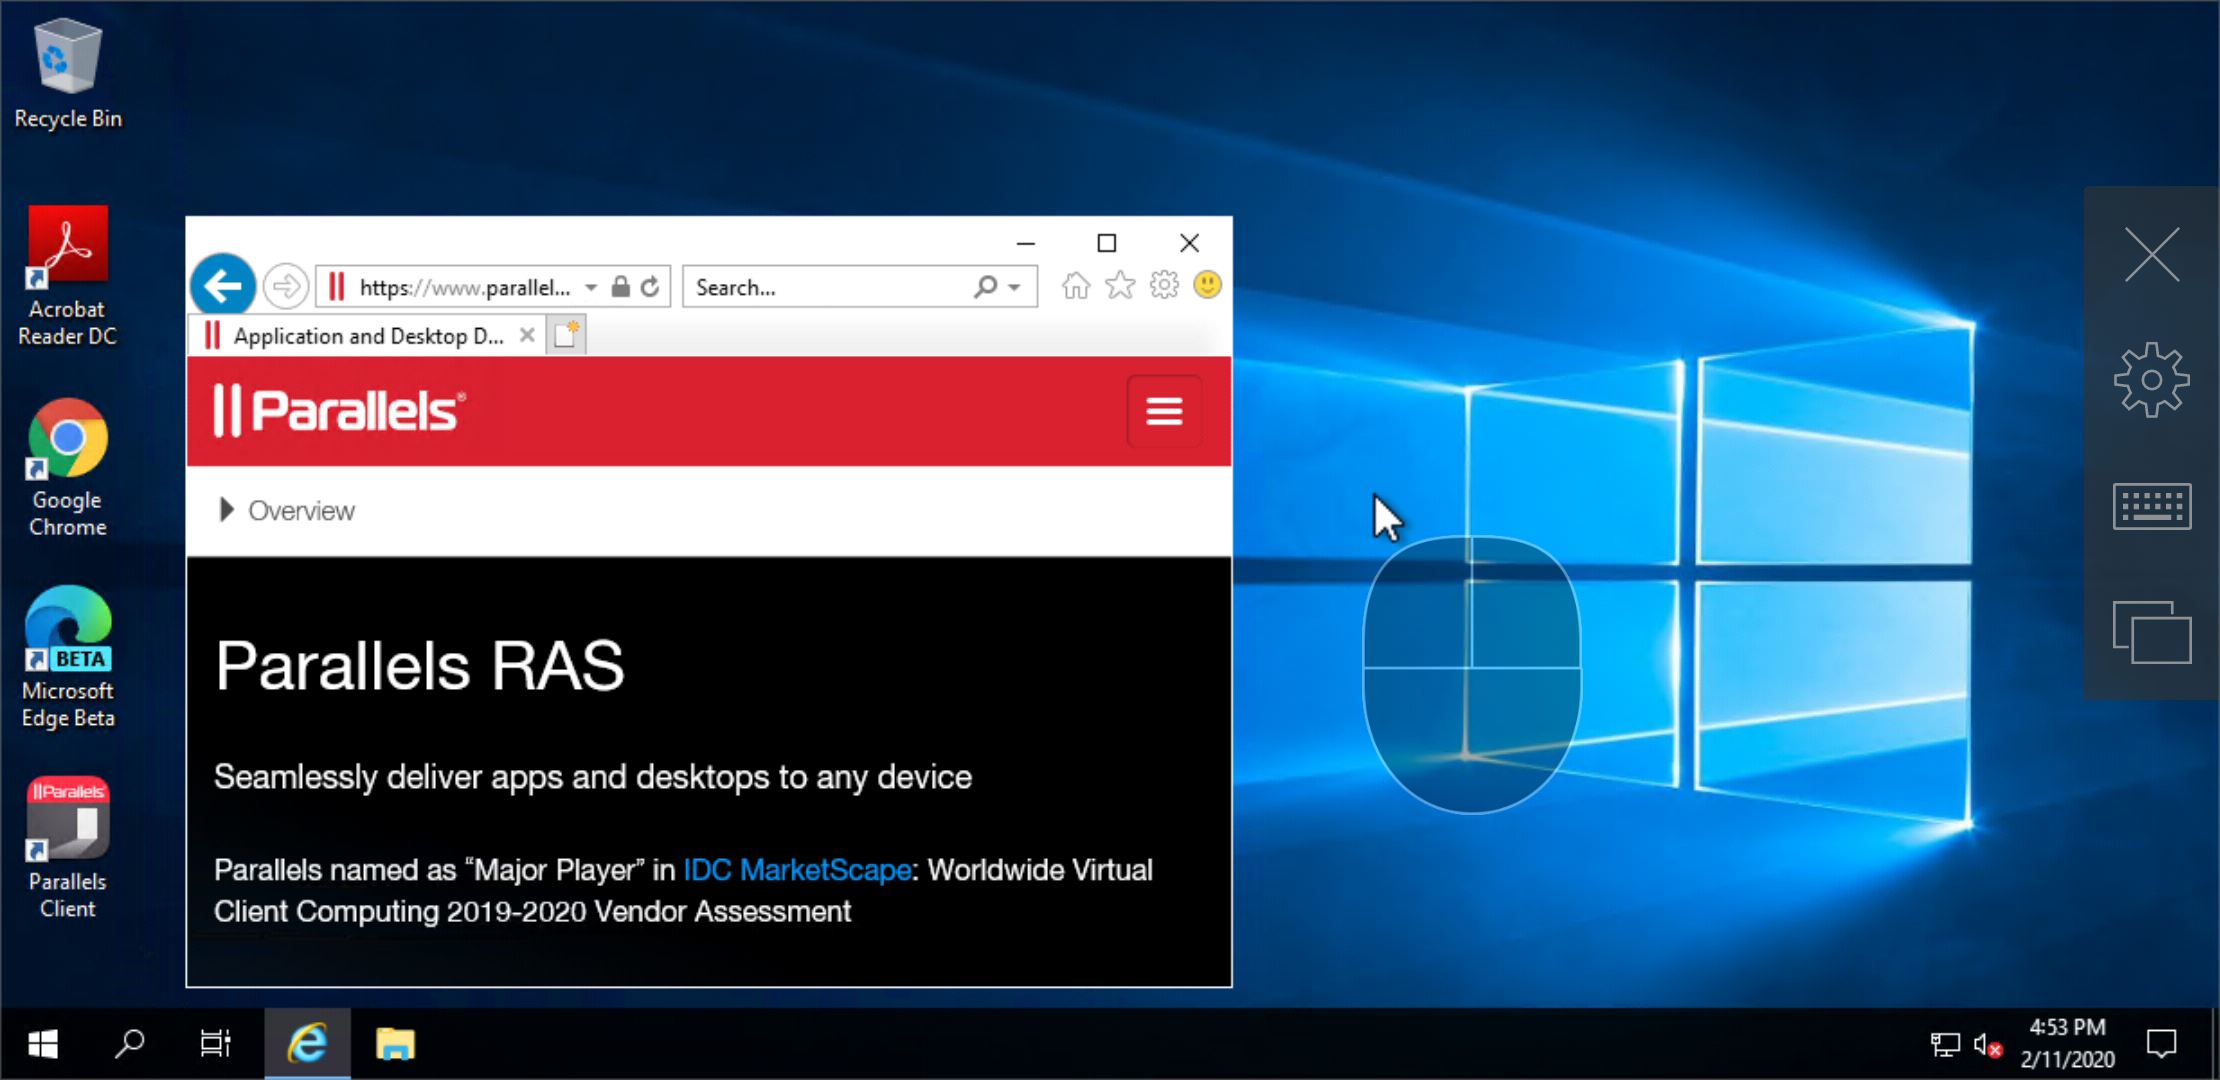
Task: Open the gear settings in side panel
Action: pos(2151,380)
